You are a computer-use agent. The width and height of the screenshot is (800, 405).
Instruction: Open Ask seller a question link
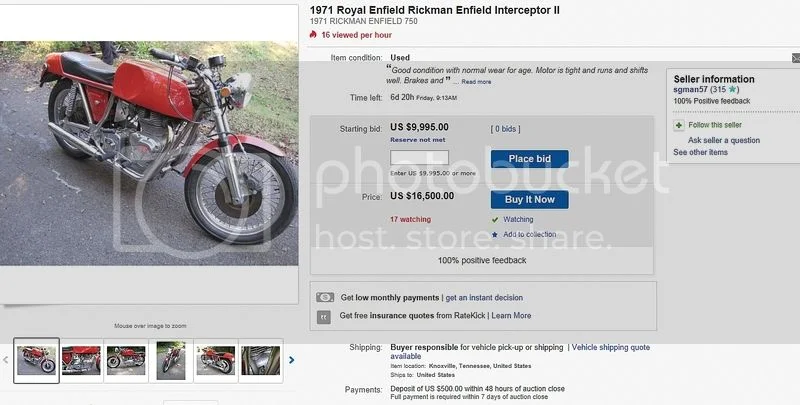[x=724, y=140]
